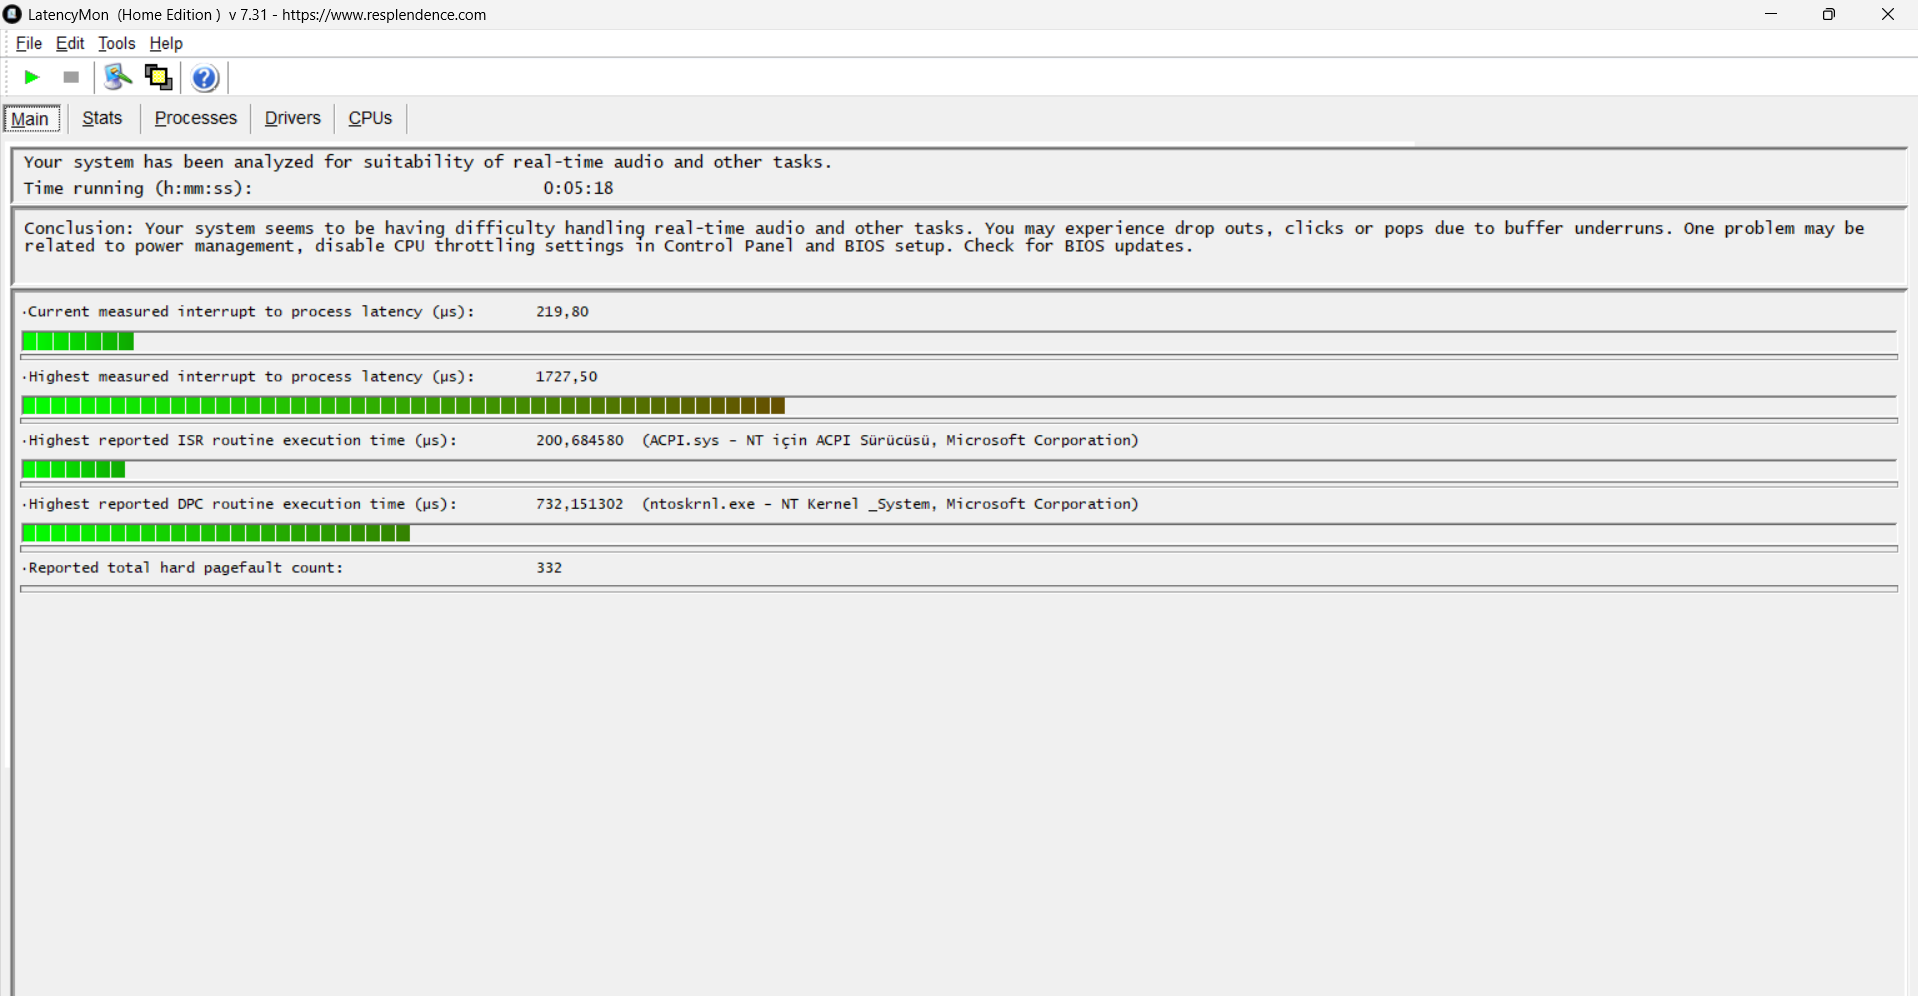Switch to the CPUs tab
This screenshot has height=996, width=1918.
370,118
